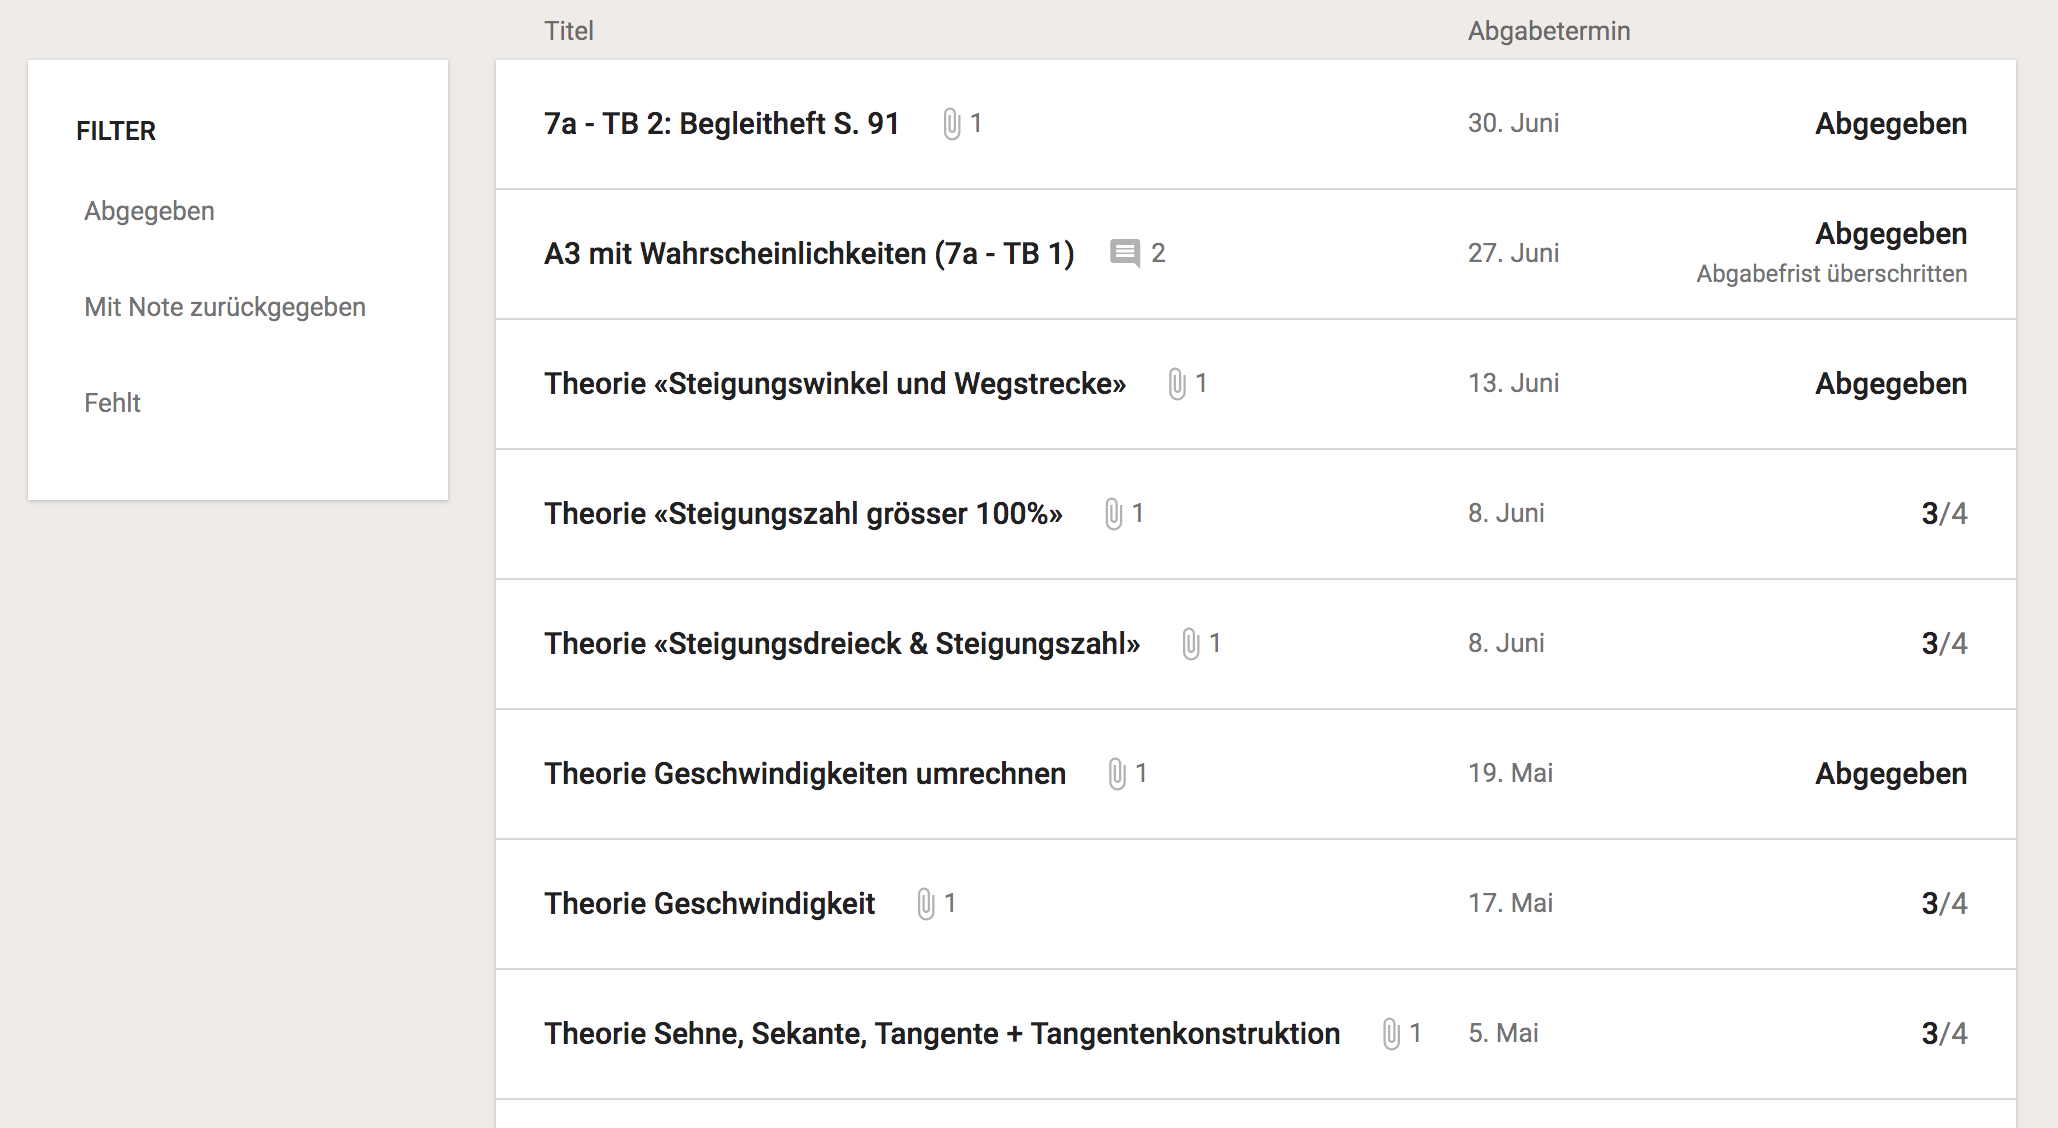
Task: Click paperclip icon beside Theorie Geschwindigkeit
Action: click(926, 903)
